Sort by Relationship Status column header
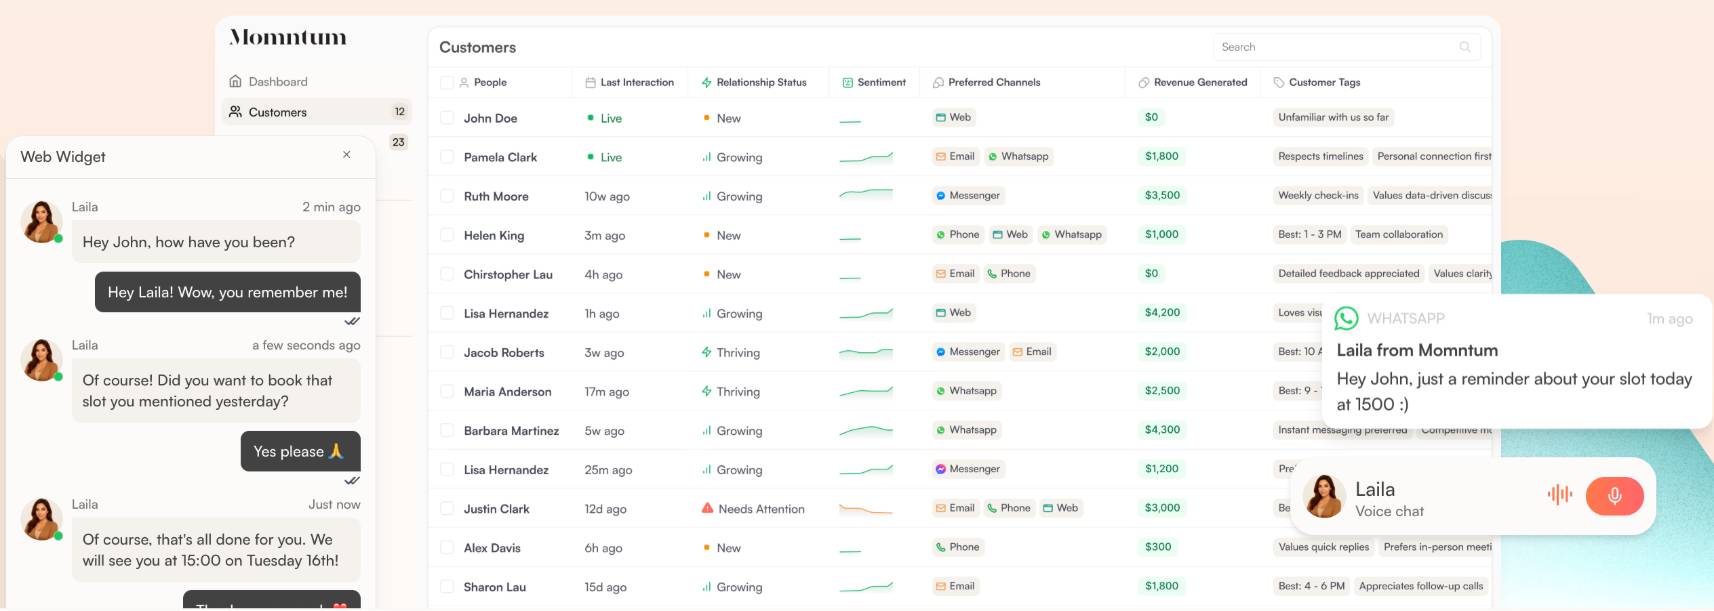Screen dimensions: 1714x611 click(x=761, y=83)
